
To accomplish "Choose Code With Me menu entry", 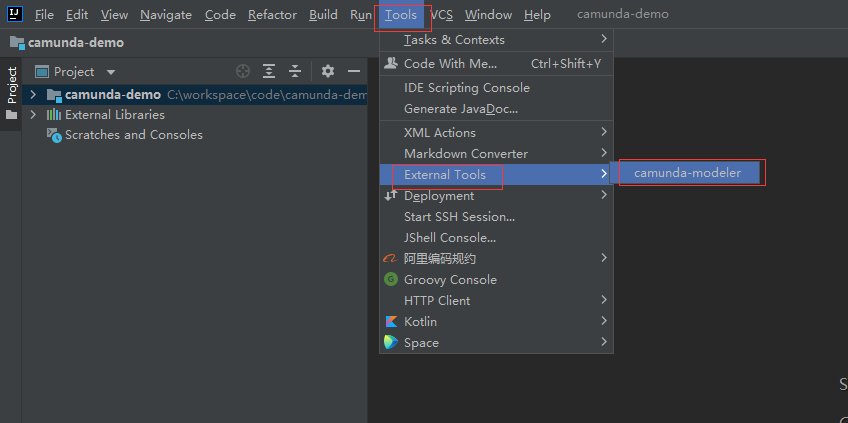I will (496, 63).
